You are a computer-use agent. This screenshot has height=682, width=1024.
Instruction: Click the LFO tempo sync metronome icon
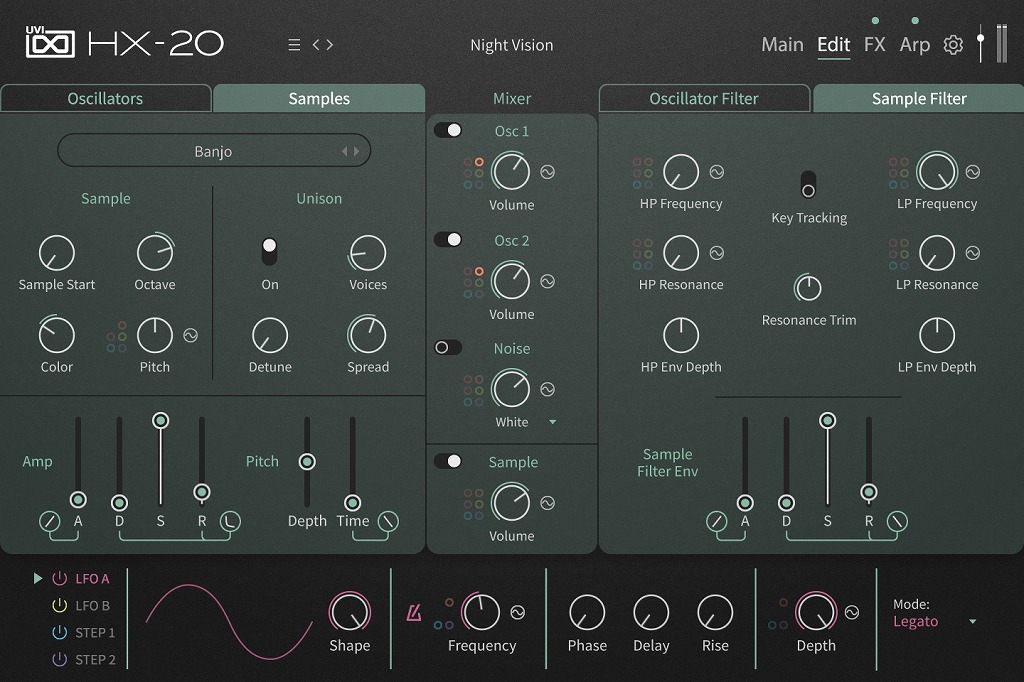pos(413,613)
